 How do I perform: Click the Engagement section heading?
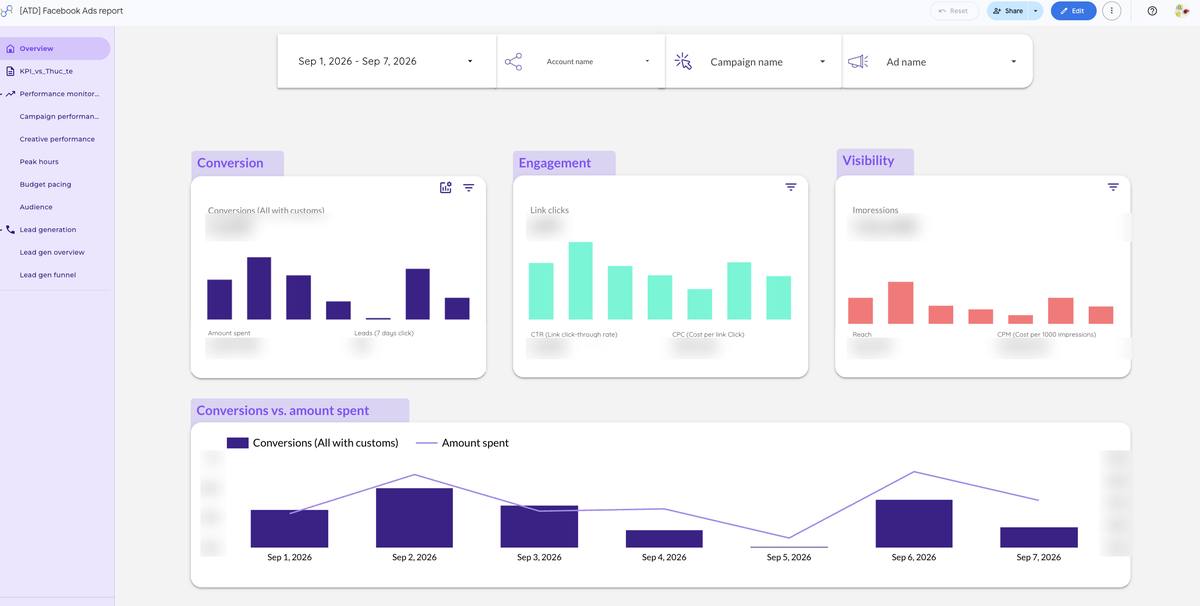(x=554, y=163)
